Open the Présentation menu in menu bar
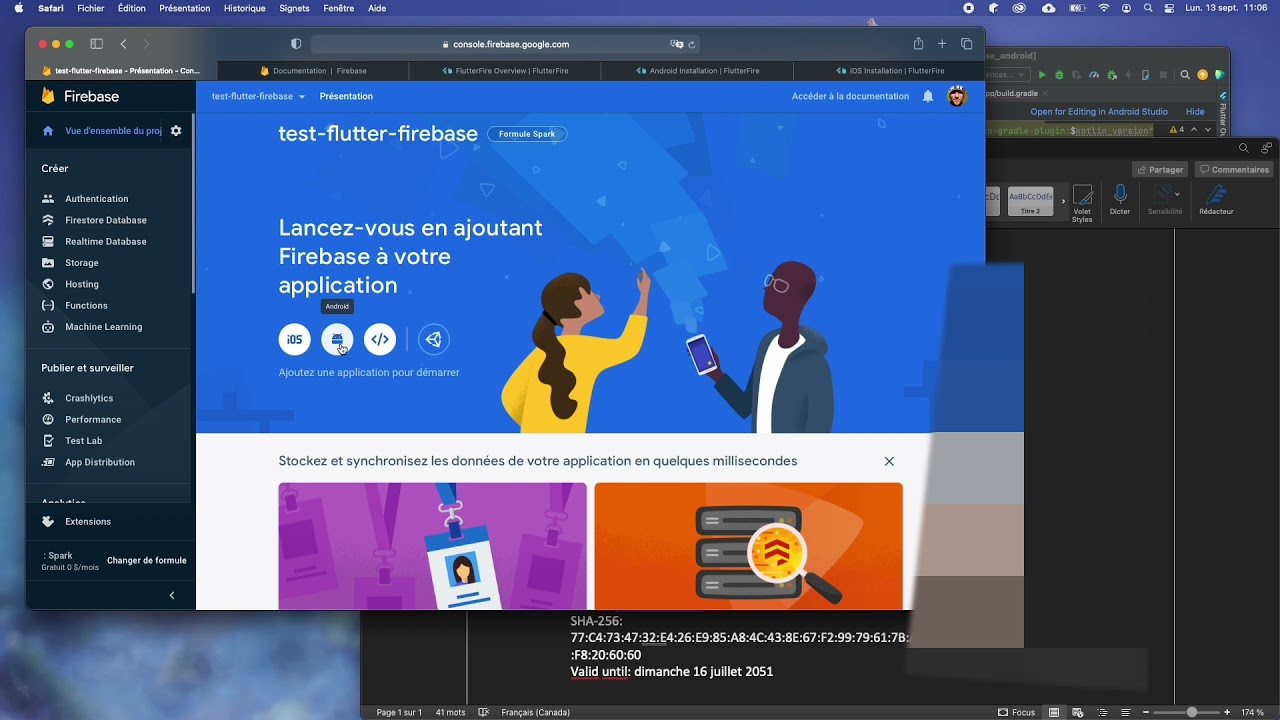Image resolution: width=1280 pixels, height=720 pixels. (x=185, y=8)
